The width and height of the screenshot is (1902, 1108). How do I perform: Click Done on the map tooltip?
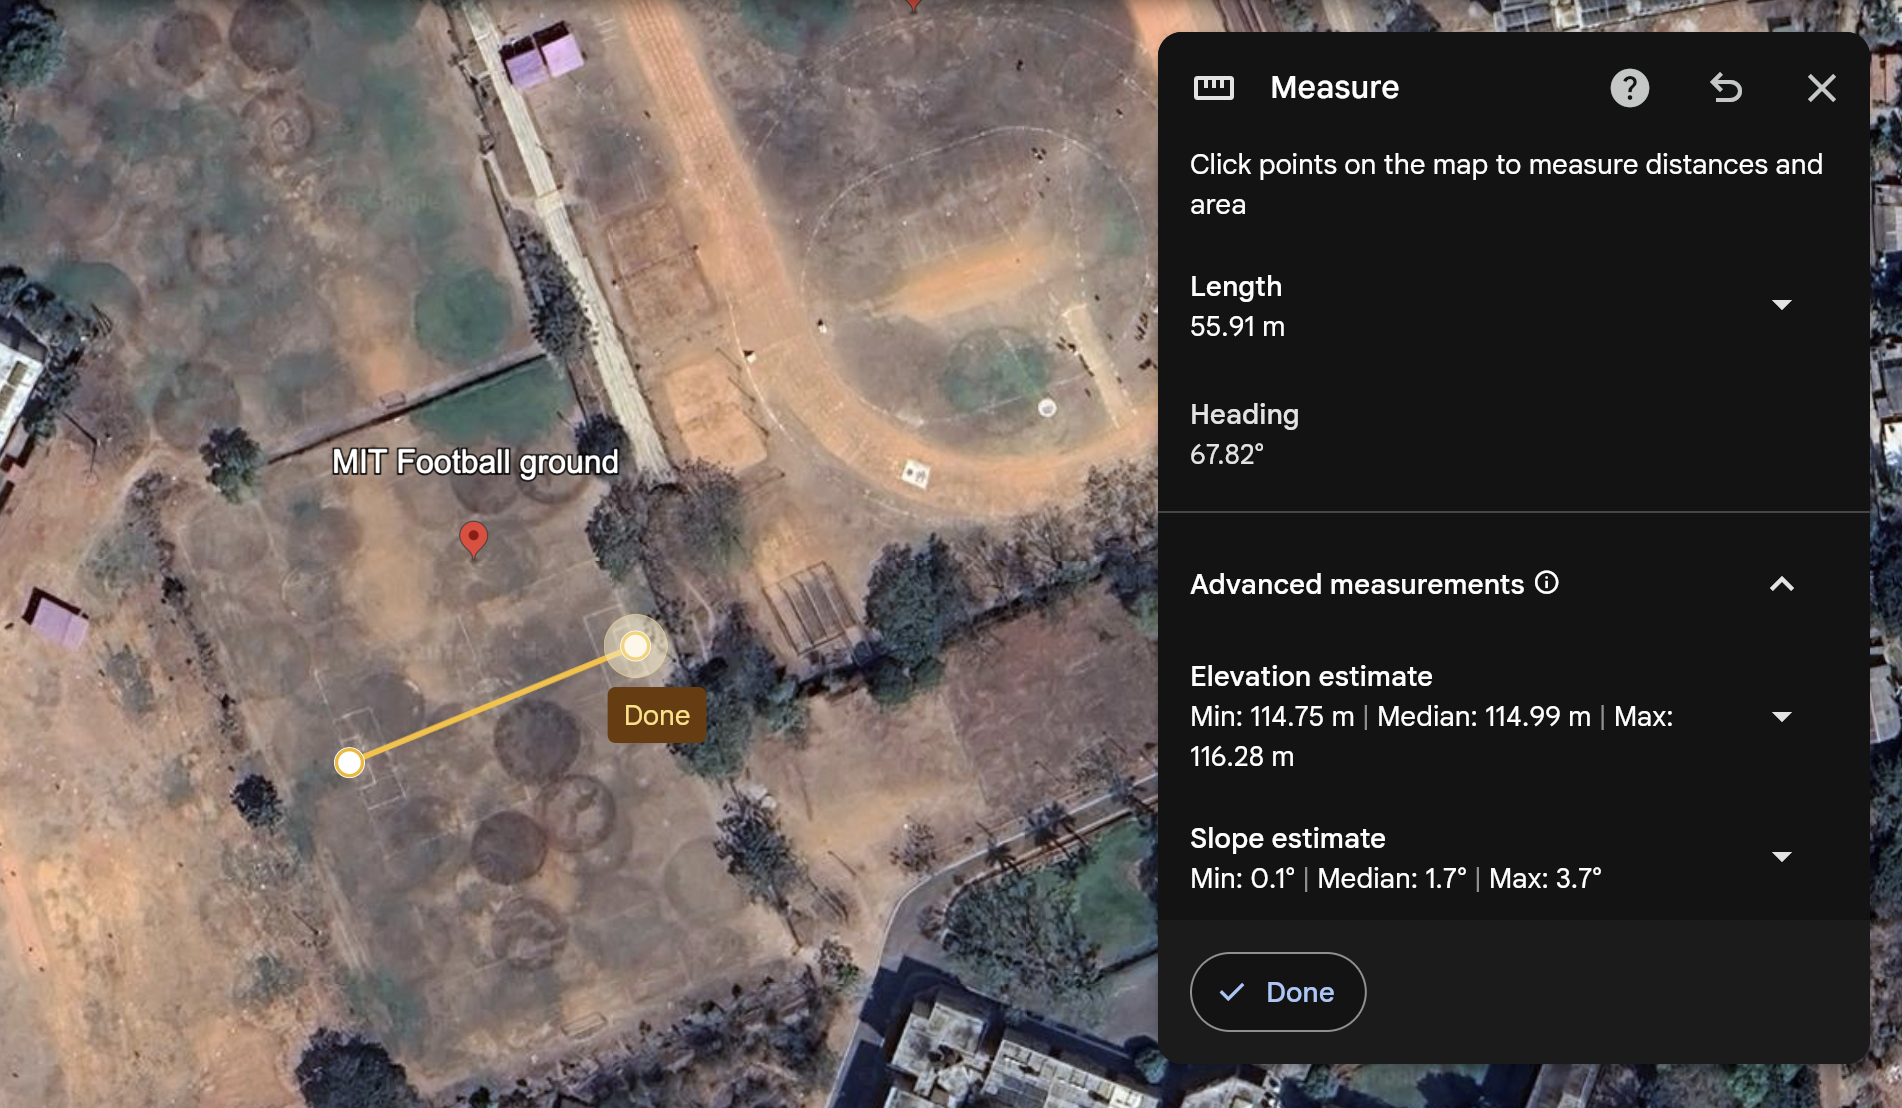656,715
